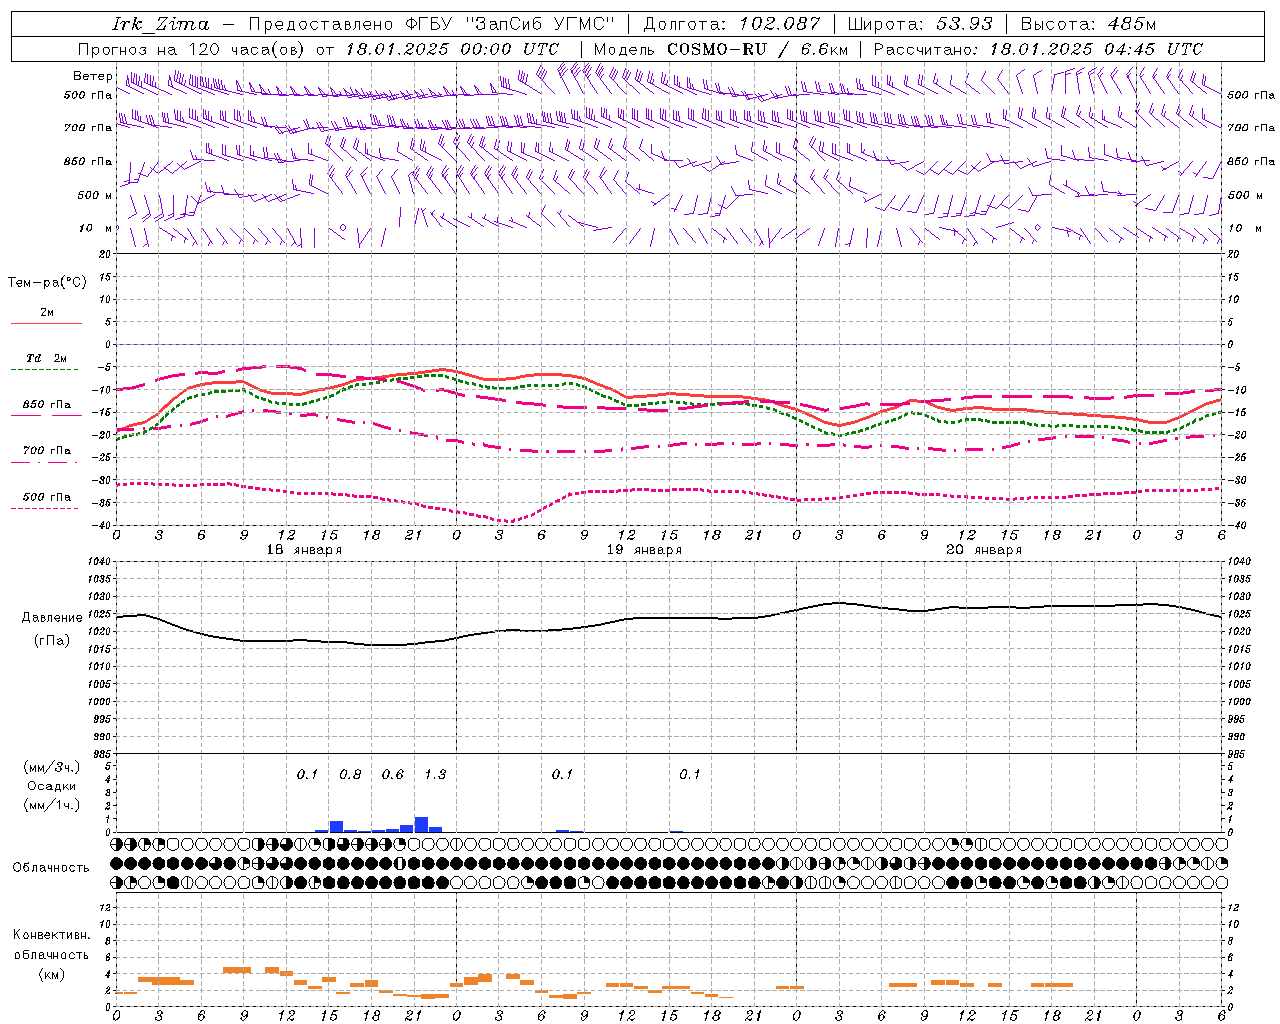The width and height of the screenshot is (1280, 1024).
Task: Click the "Тем-ра(°C)" temperature label
Action: point(47,283)
